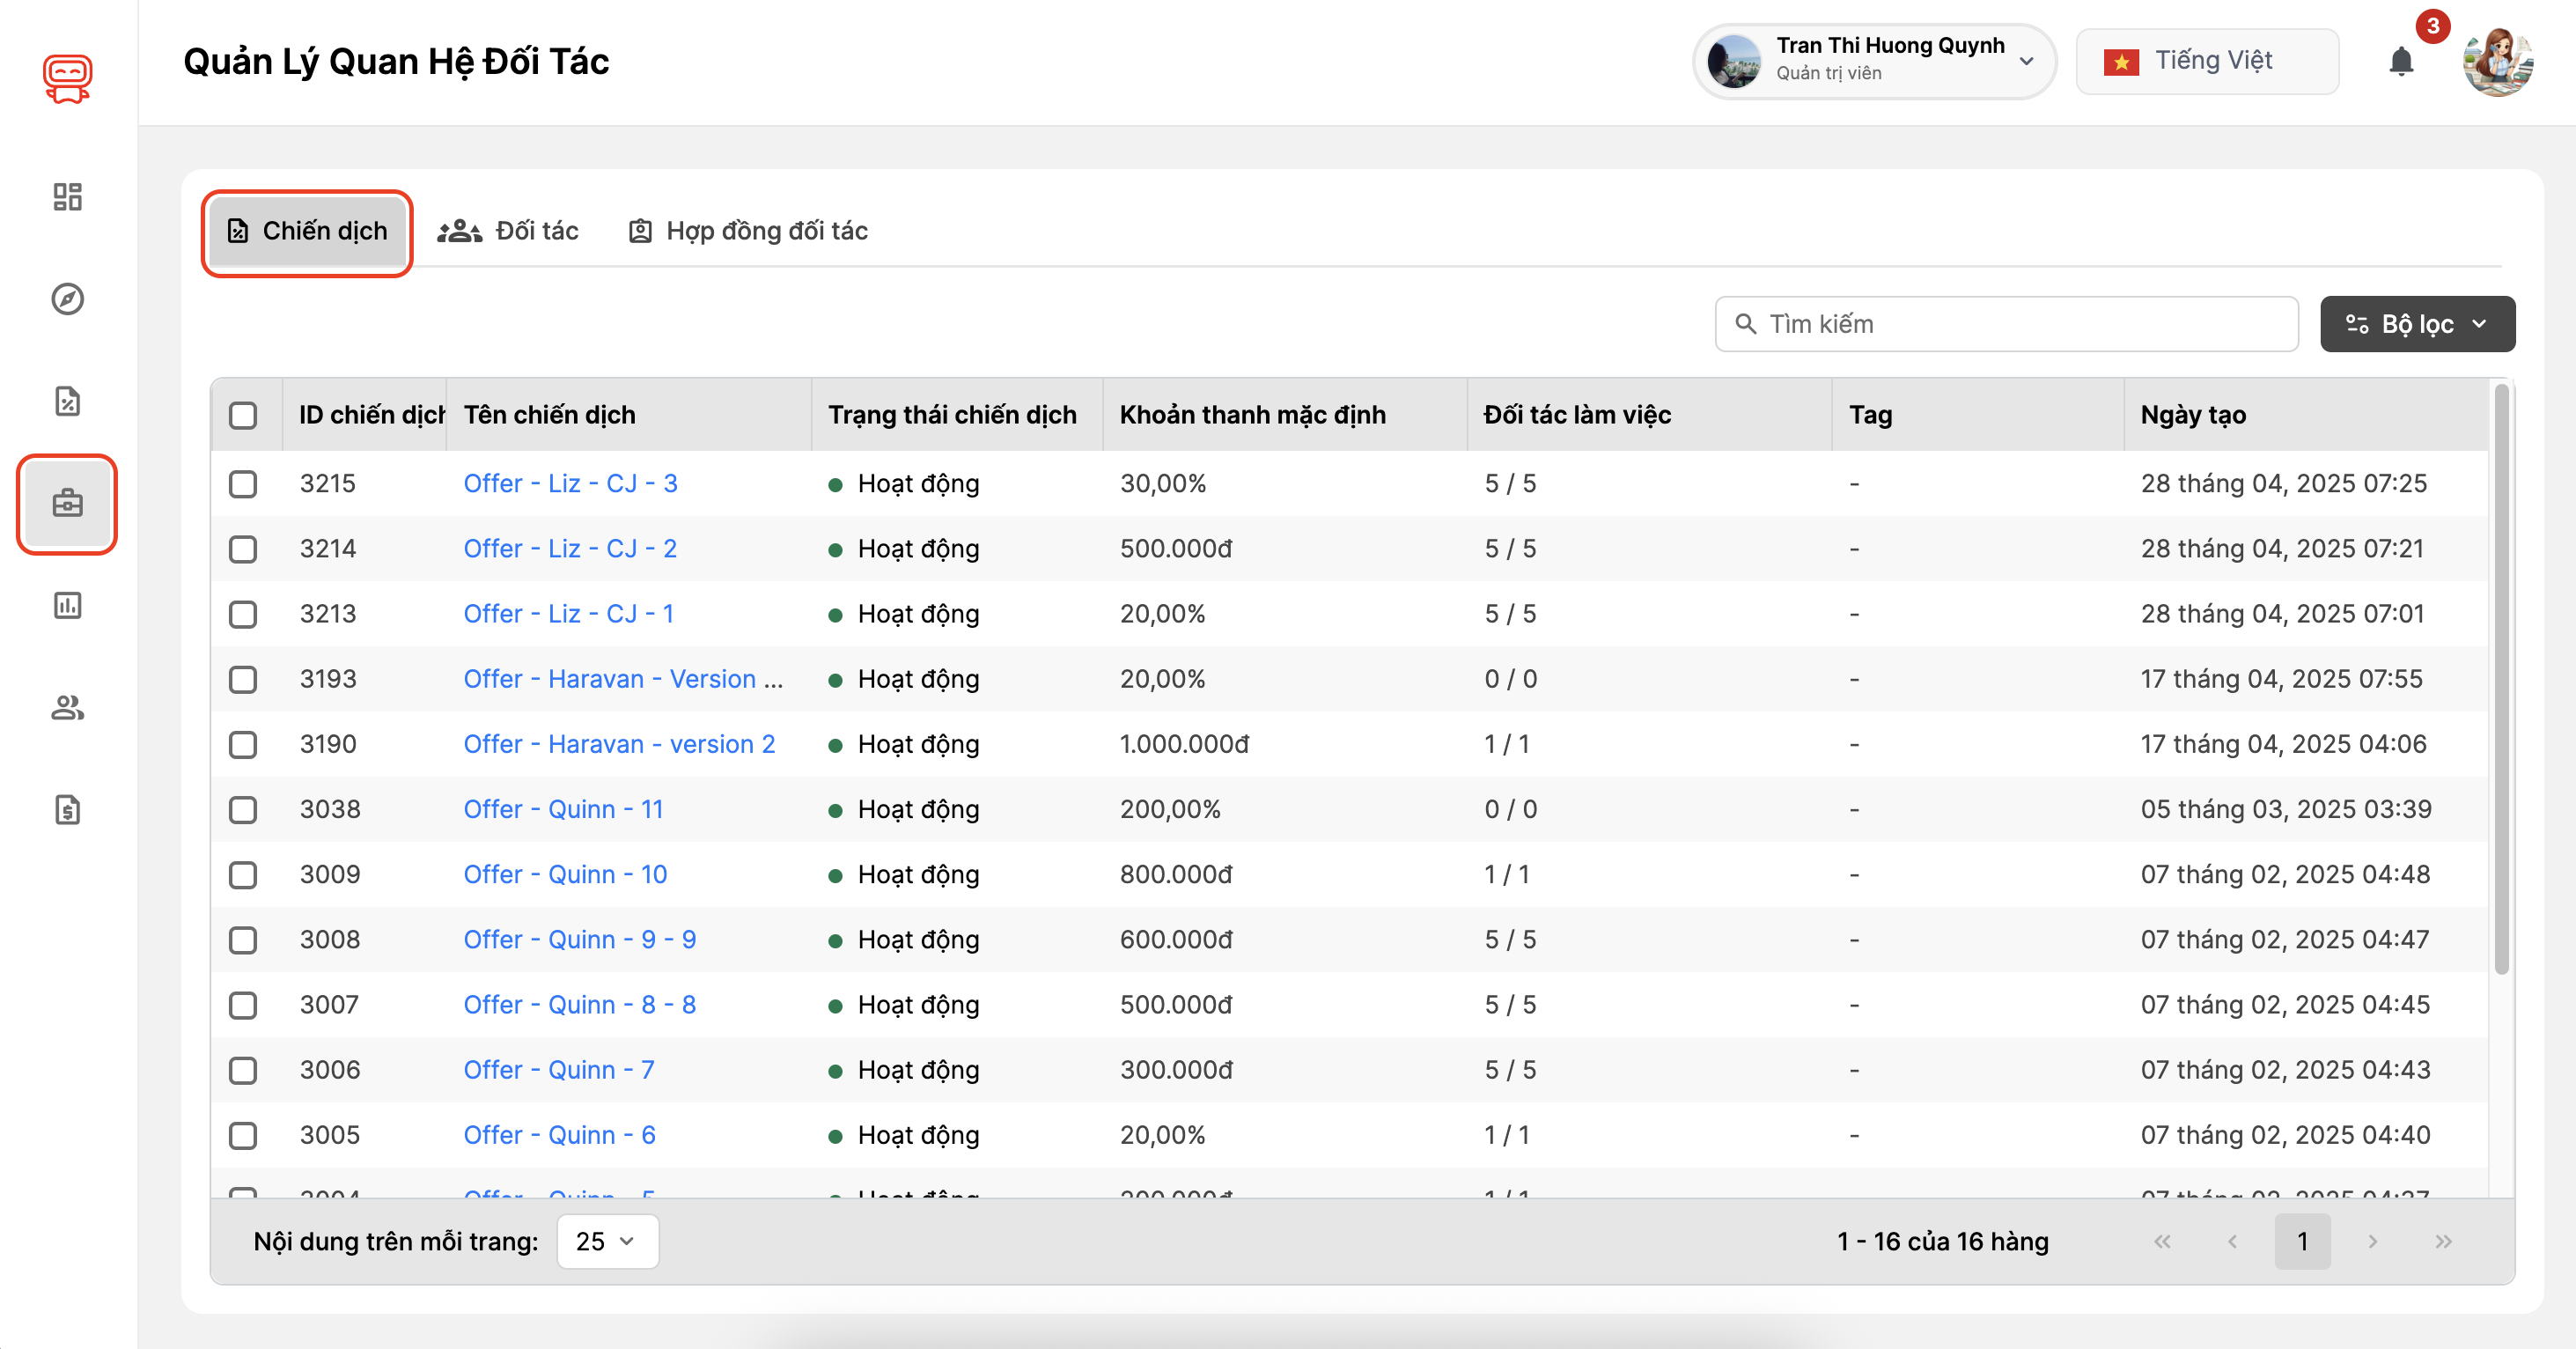
Task: Open the invoice dollar document sidebar icon
Action: click(67, 810)
